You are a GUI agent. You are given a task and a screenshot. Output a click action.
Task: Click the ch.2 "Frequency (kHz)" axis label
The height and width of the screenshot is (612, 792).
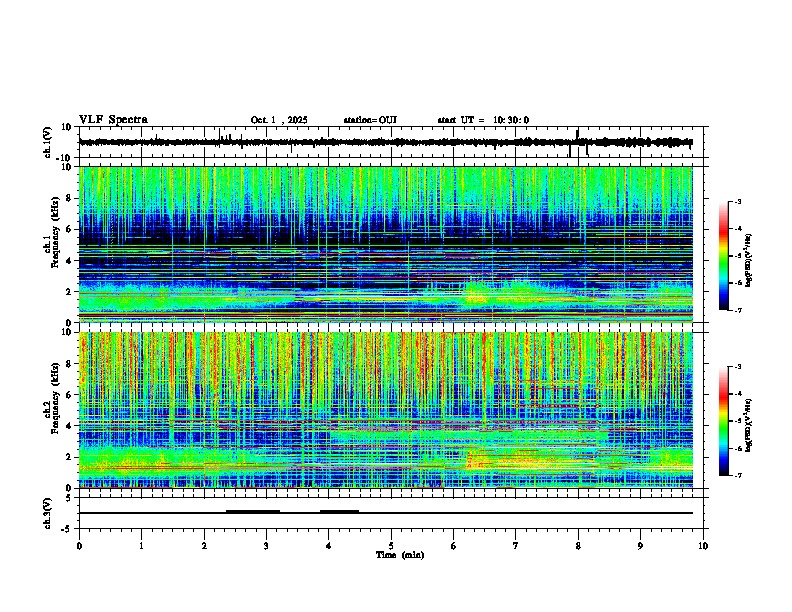point(56,398)
